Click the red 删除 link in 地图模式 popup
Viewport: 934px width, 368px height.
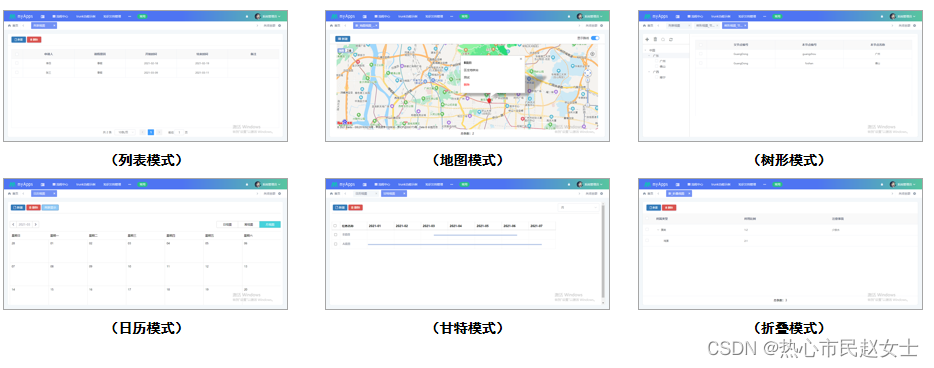(x=467, y=84)
